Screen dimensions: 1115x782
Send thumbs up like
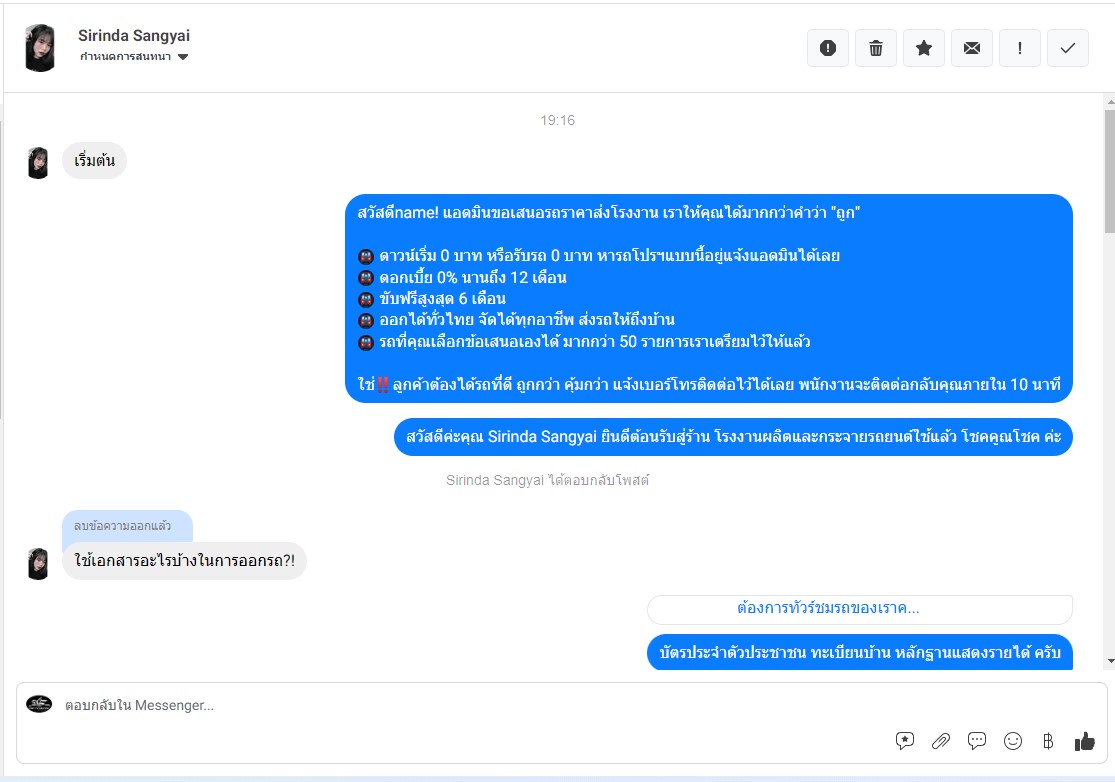point(1084,741)
